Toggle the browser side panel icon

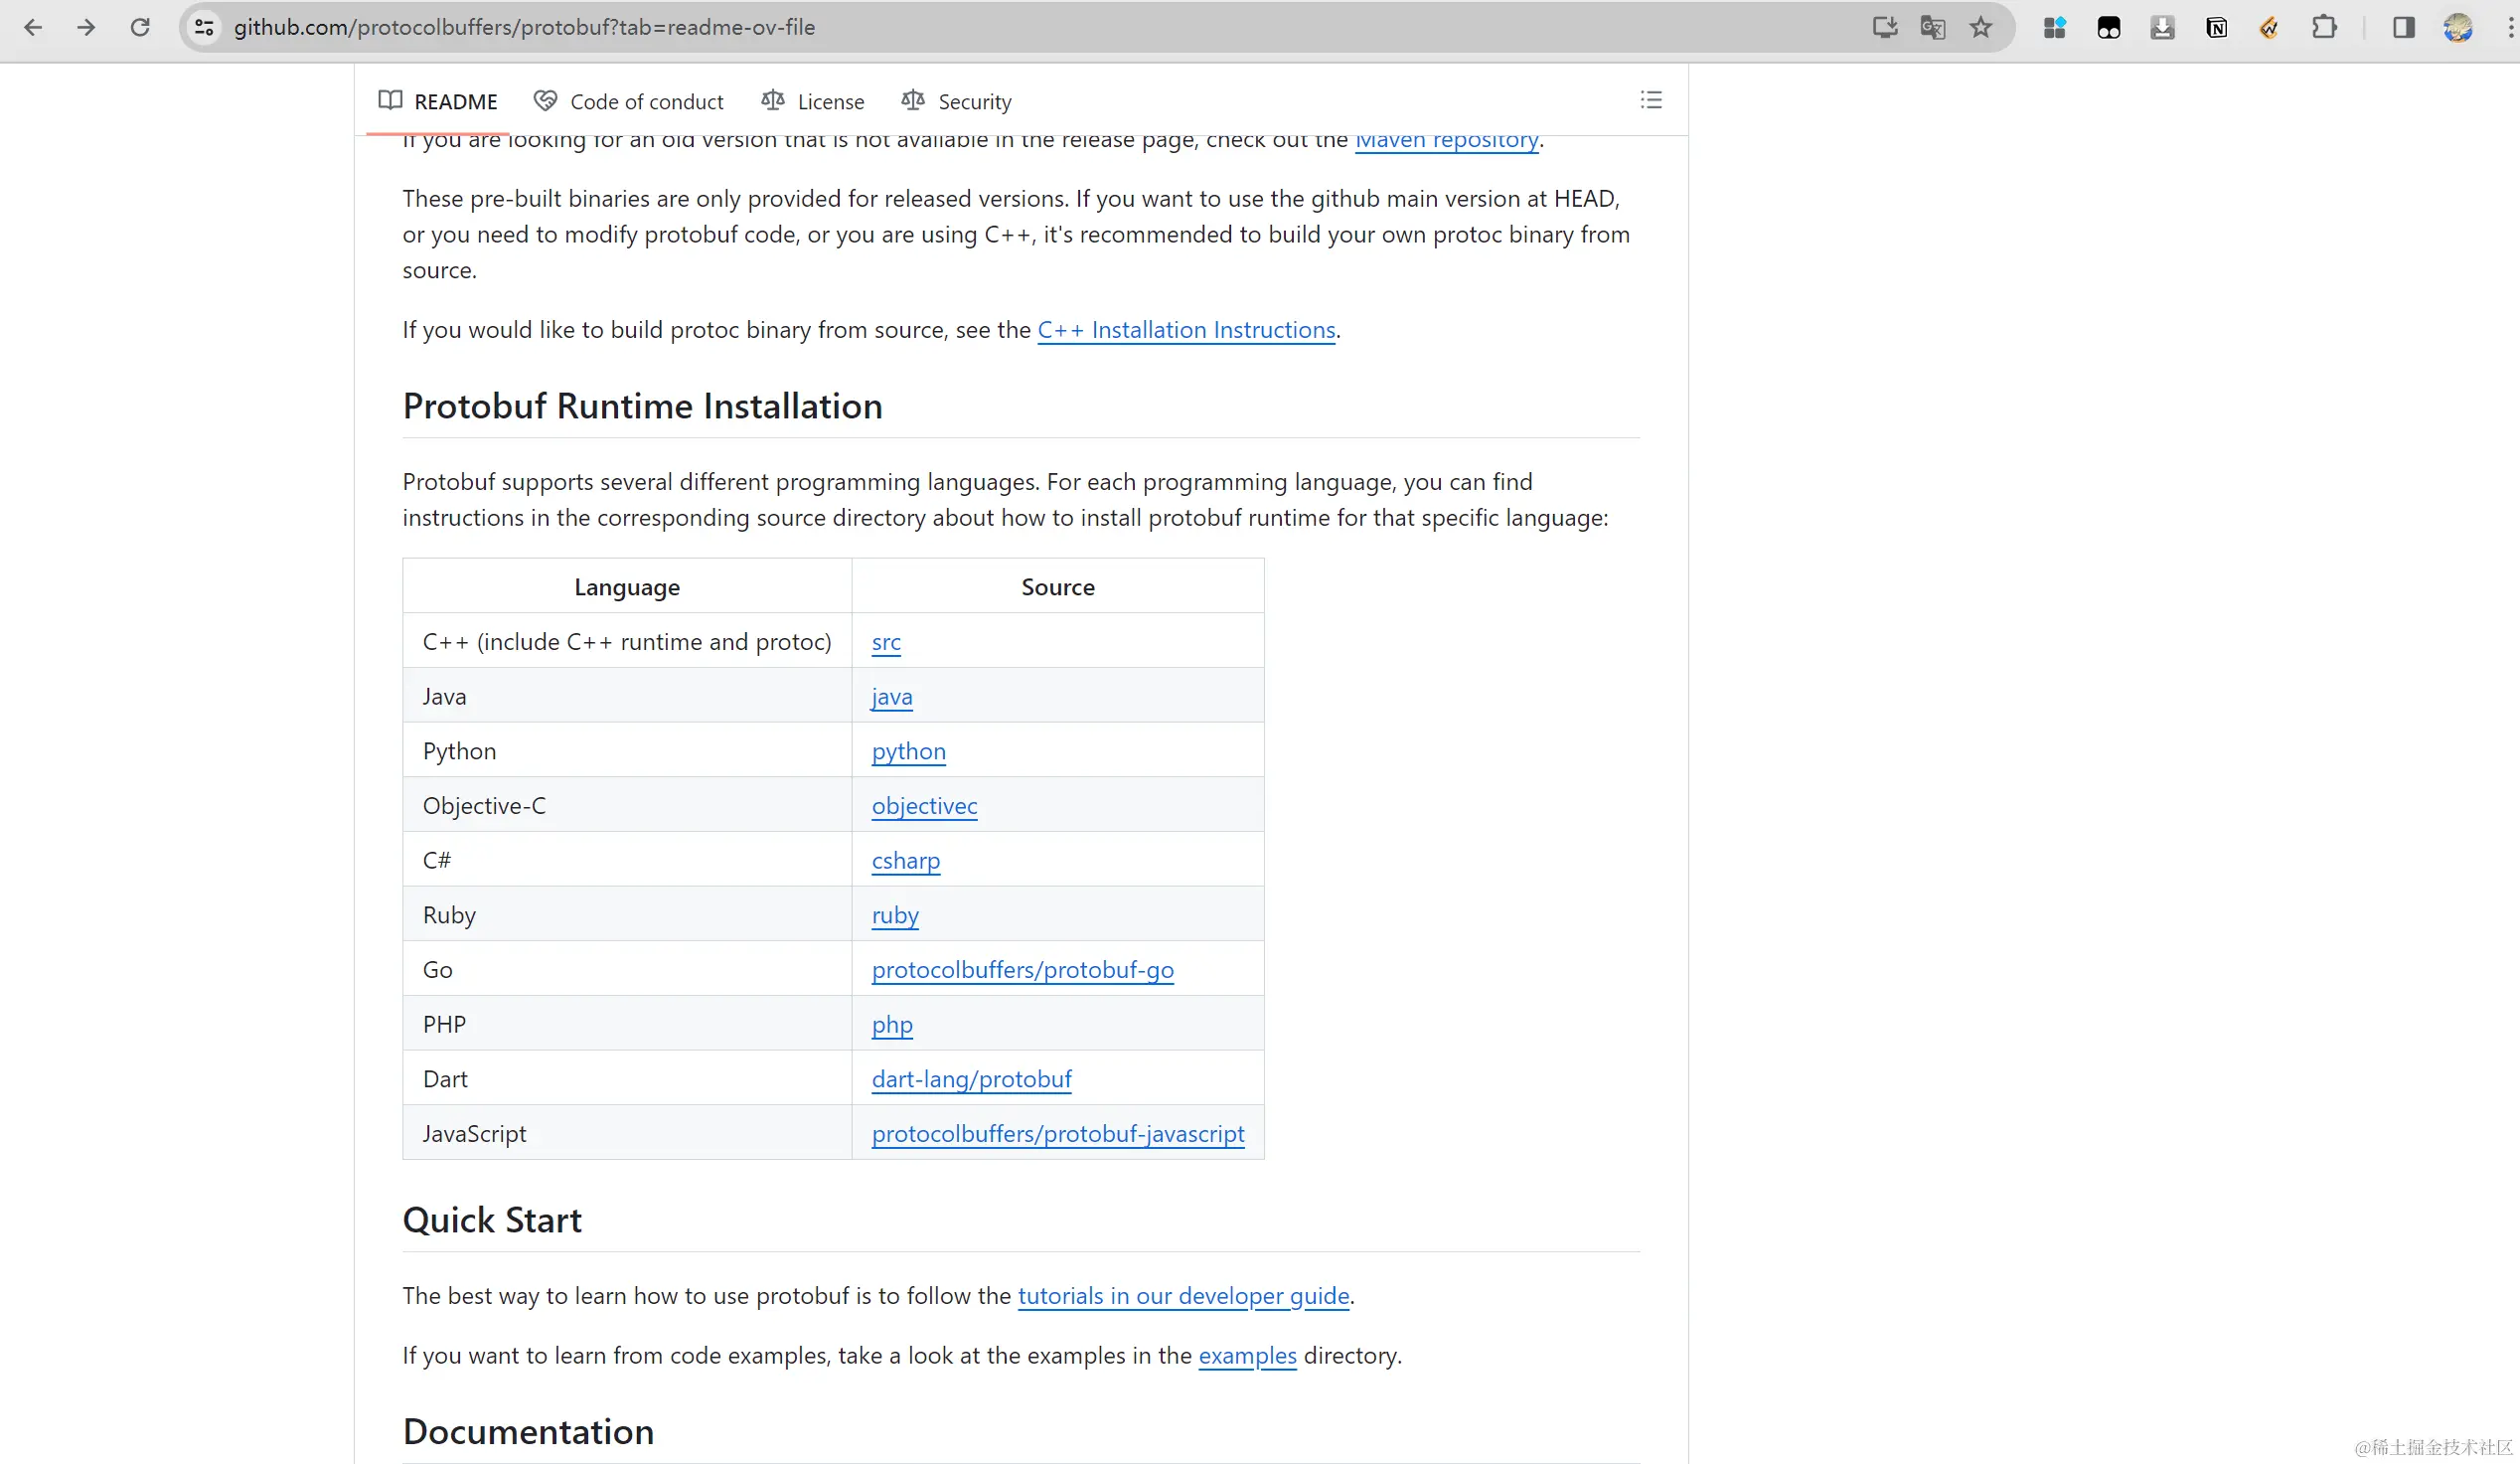point(2403,27)
